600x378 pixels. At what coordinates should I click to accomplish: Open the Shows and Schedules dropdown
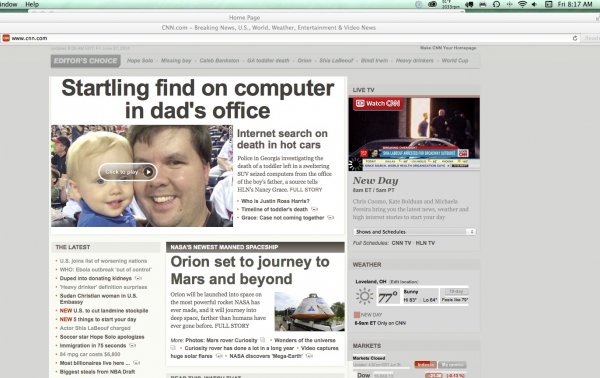click(414, 231)
